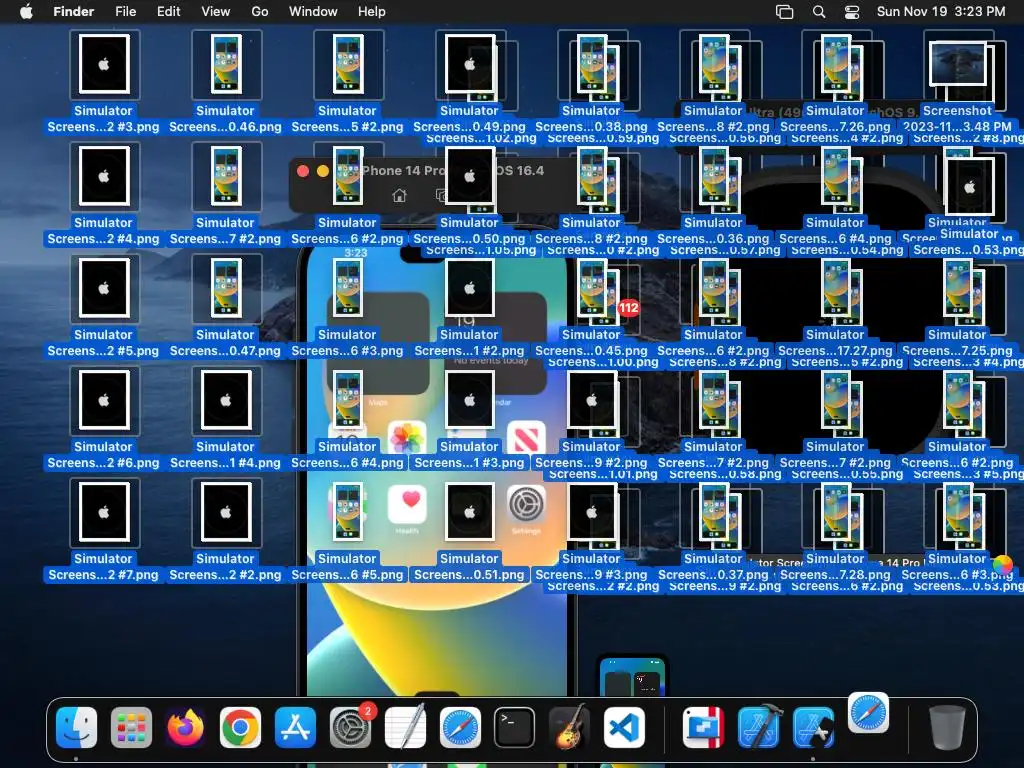Open Health app in the iPhone simulator
The width and height of the screenshot is (1024, 768).
tap(408, 504)
